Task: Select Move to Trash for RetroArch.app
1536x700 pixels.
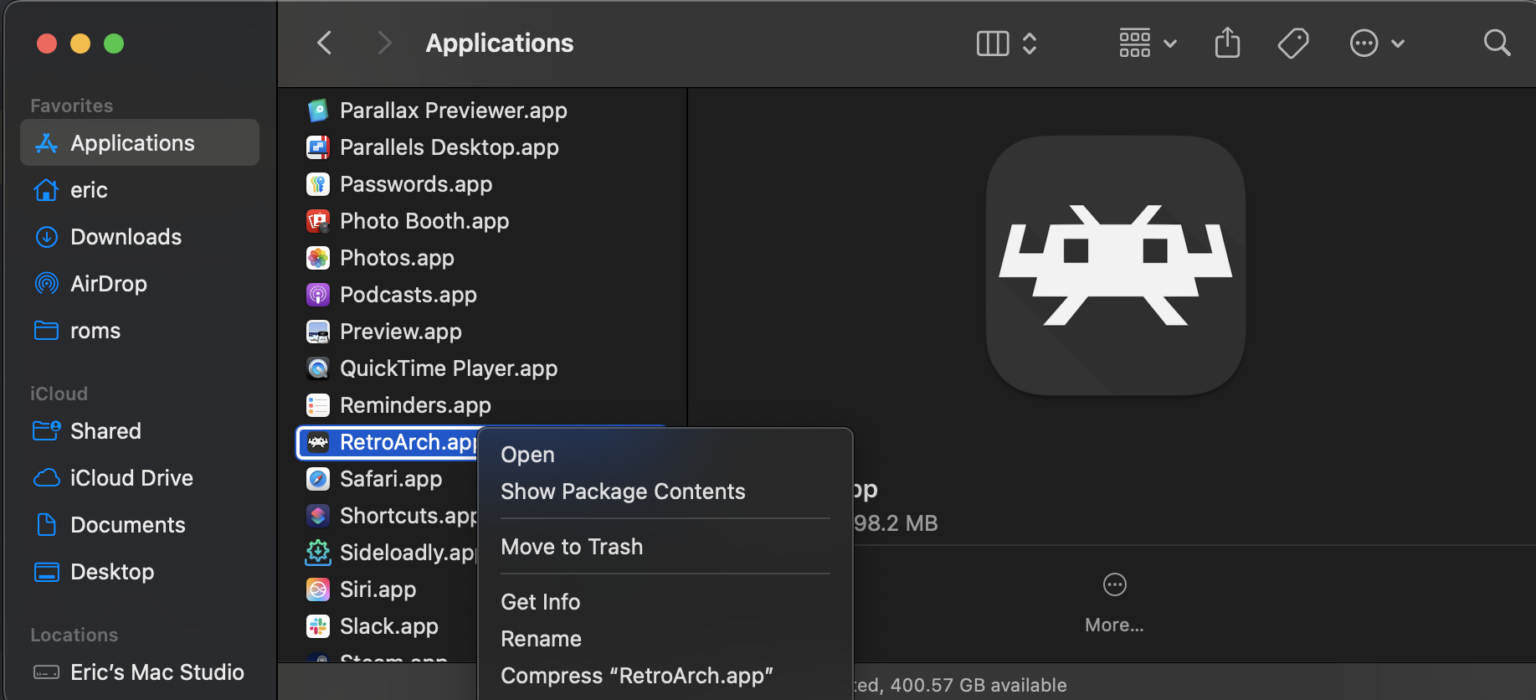Action: [572, 547]
